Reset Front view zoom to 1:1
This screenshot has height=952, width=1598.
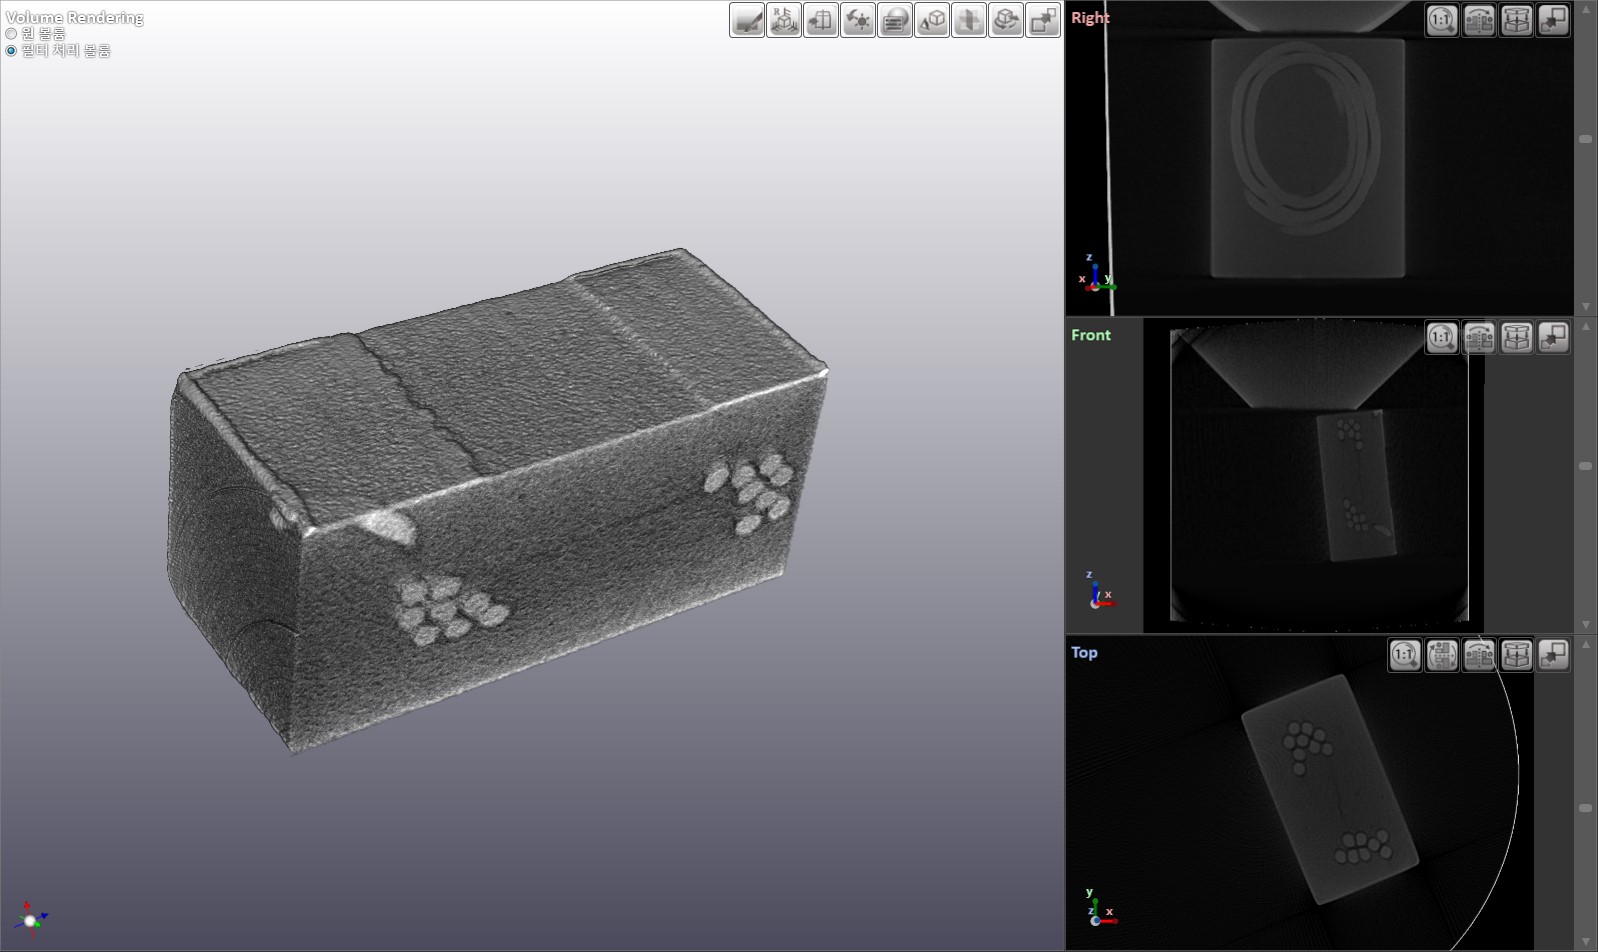click(1441, 338)
